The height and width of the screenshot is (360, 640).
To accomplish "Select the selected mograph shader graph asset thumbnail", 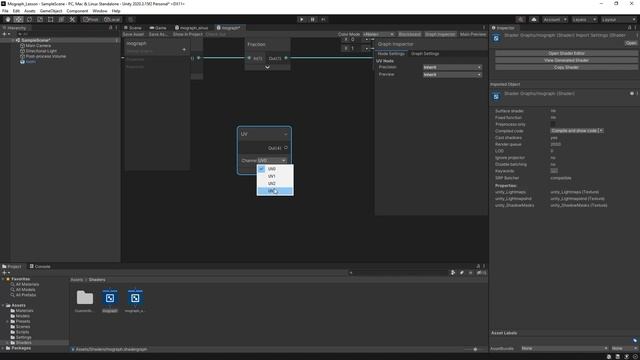I will 110,298.
